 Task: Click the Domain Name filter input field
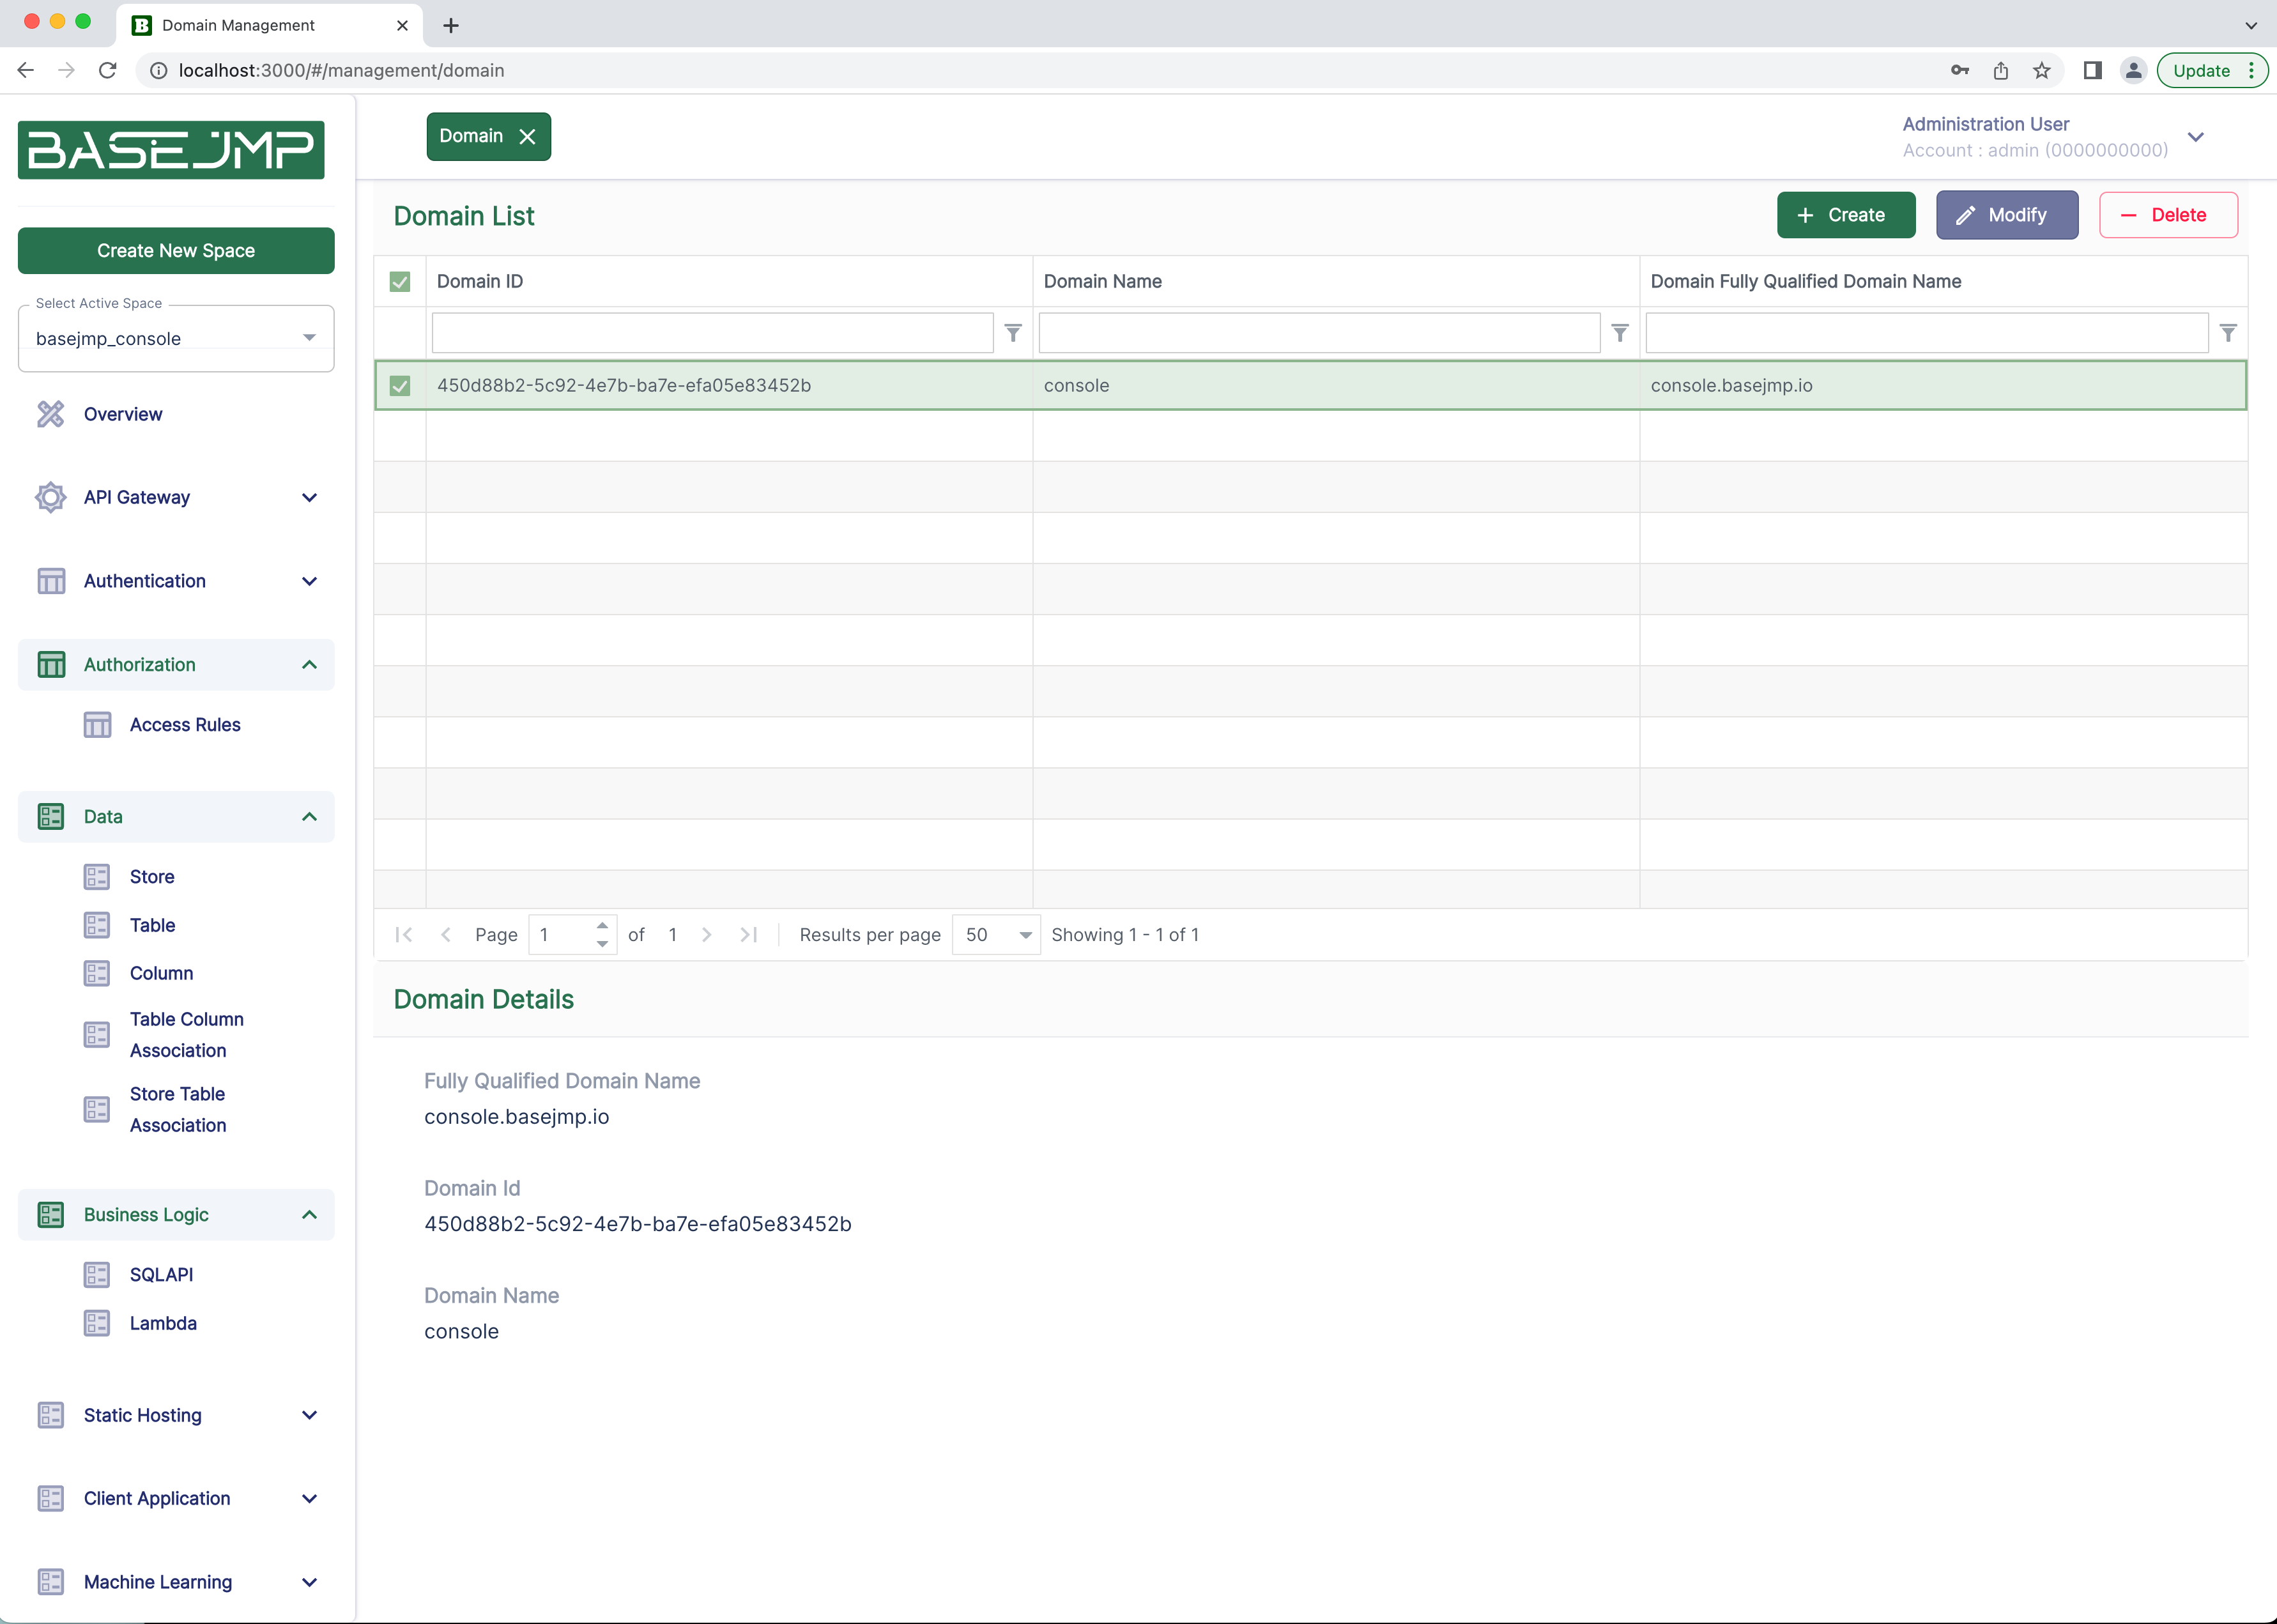click(x=1318, y=333)
